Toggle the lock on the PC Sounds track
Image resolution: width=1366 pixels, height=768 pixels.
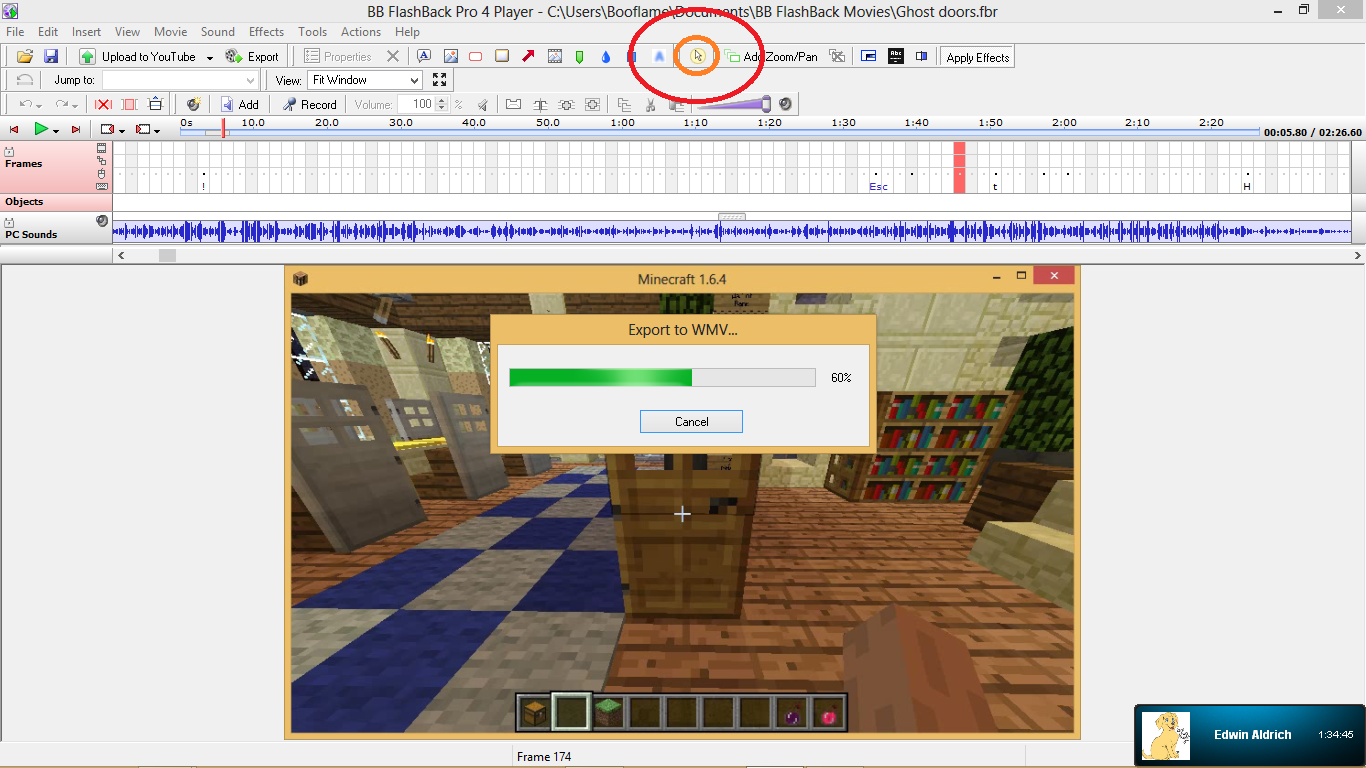9,223
